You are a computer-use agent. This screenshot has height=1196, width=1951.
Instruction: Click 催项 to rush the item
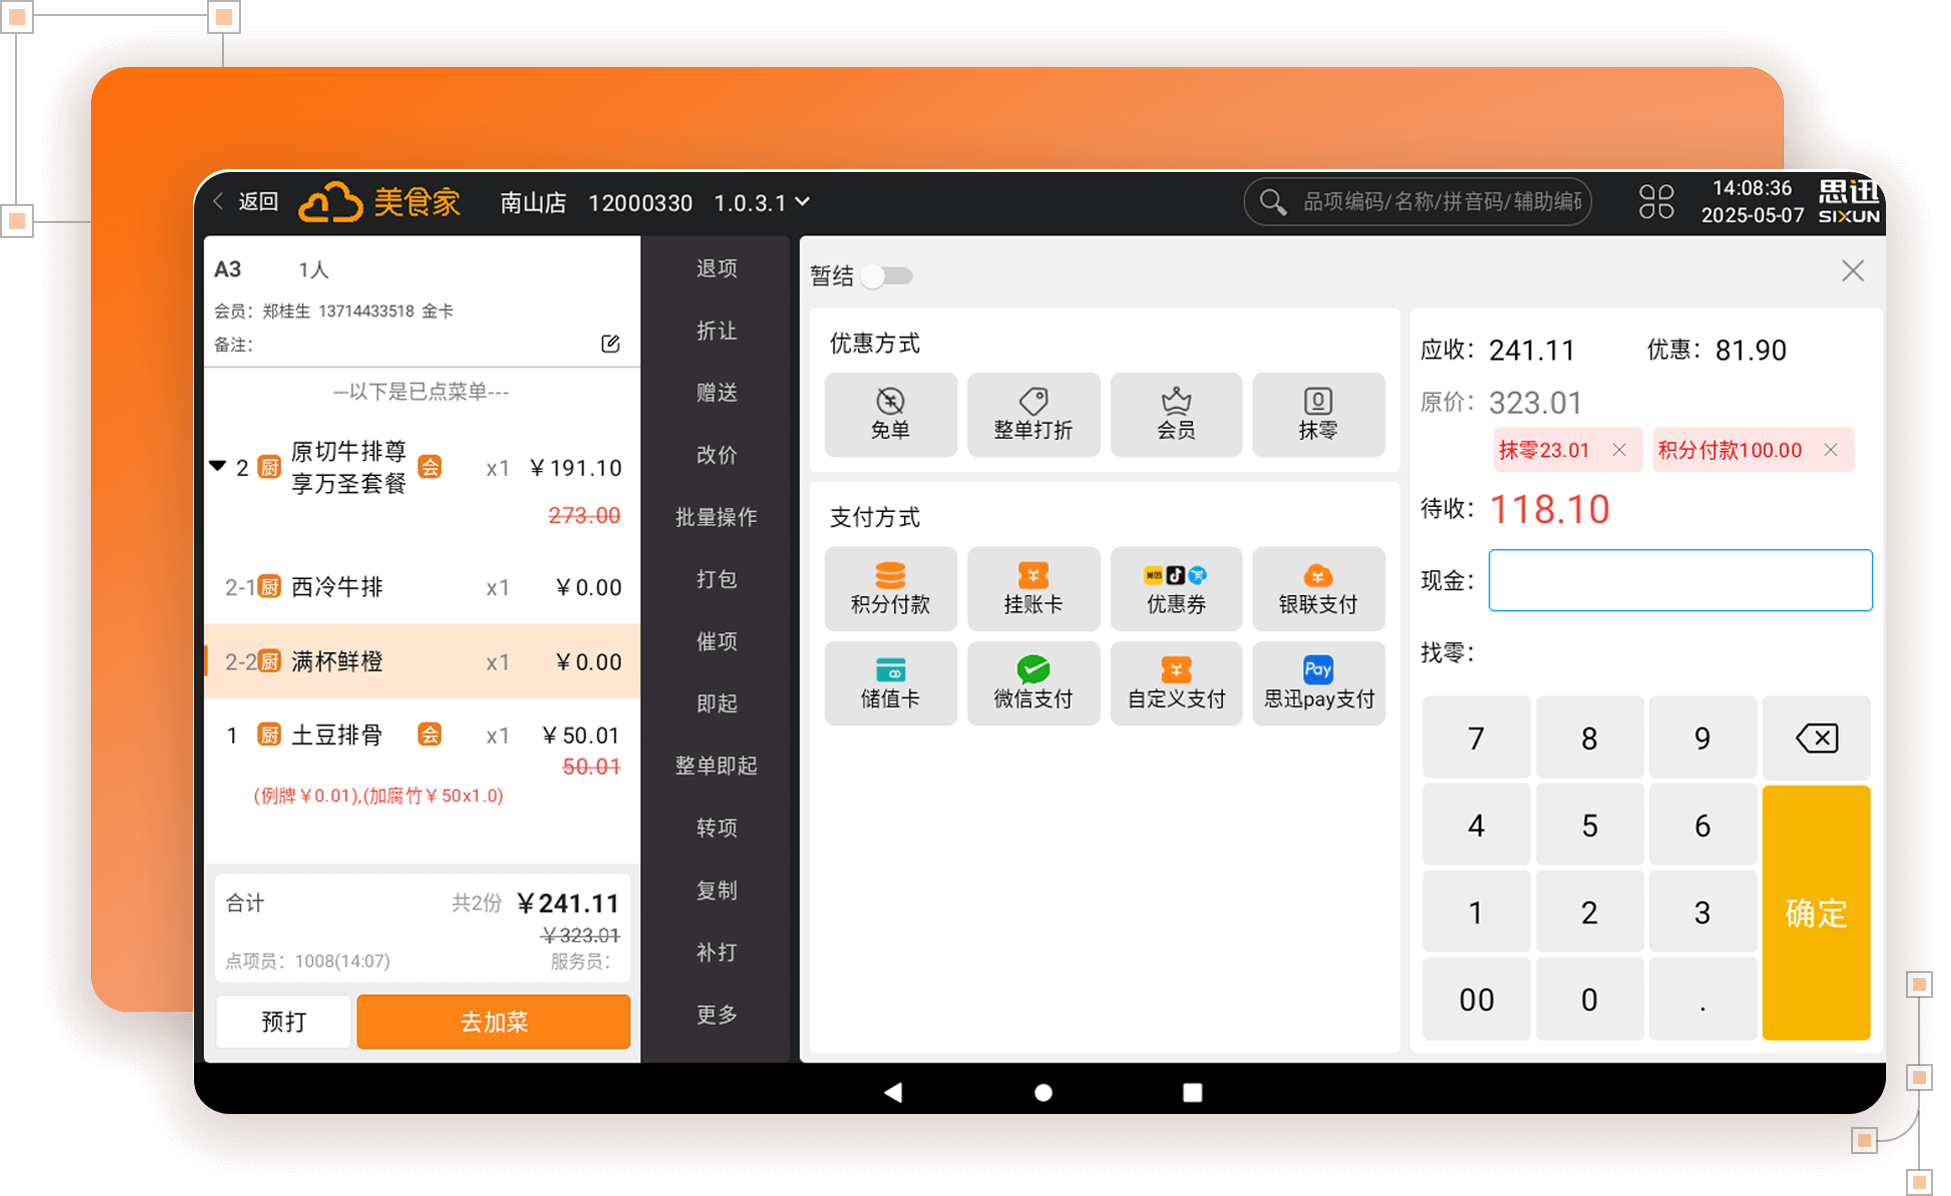coord(716,641)
